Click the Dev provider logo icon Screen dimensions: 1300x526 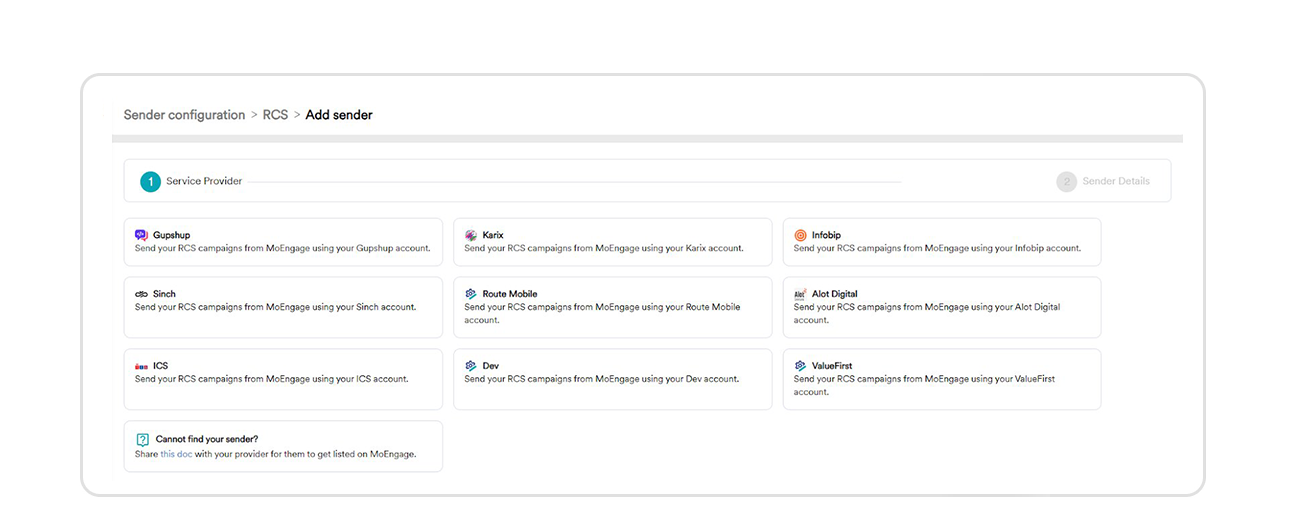[x=471, y=366]
